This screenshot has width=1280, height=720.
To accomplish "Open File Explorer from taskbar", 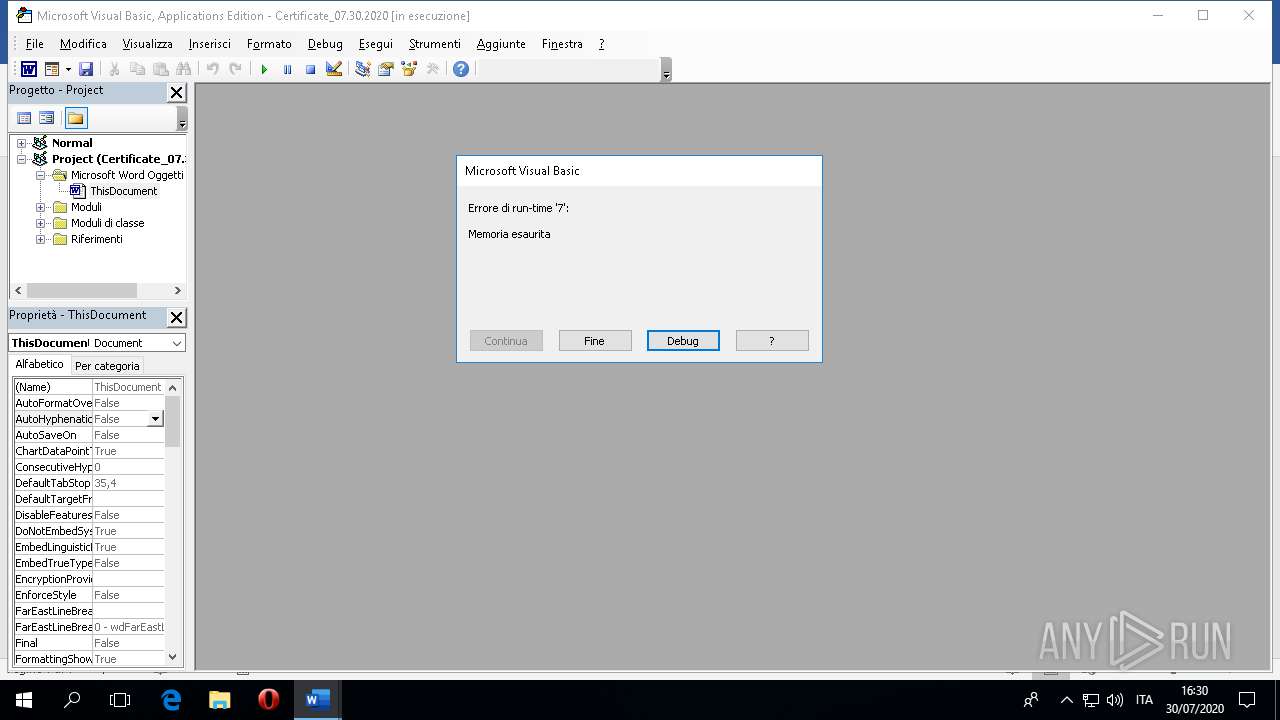I will point(219,700).
